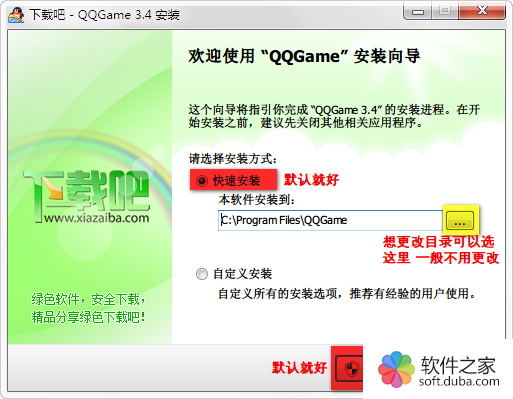Click the soft.duba.com watermark text
Viewport: 513px width, 399px height.
[x=459, y=381]
